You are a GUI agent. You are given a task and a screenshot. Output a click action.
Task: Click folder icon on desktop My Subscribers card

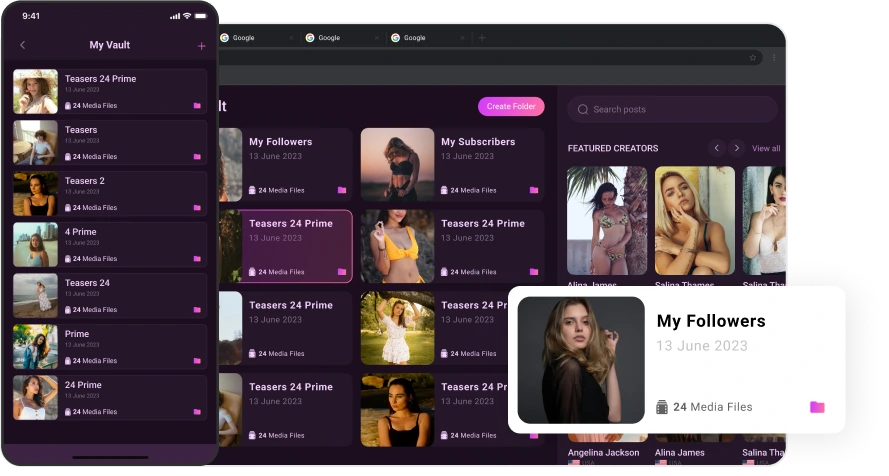coord(534,190)
